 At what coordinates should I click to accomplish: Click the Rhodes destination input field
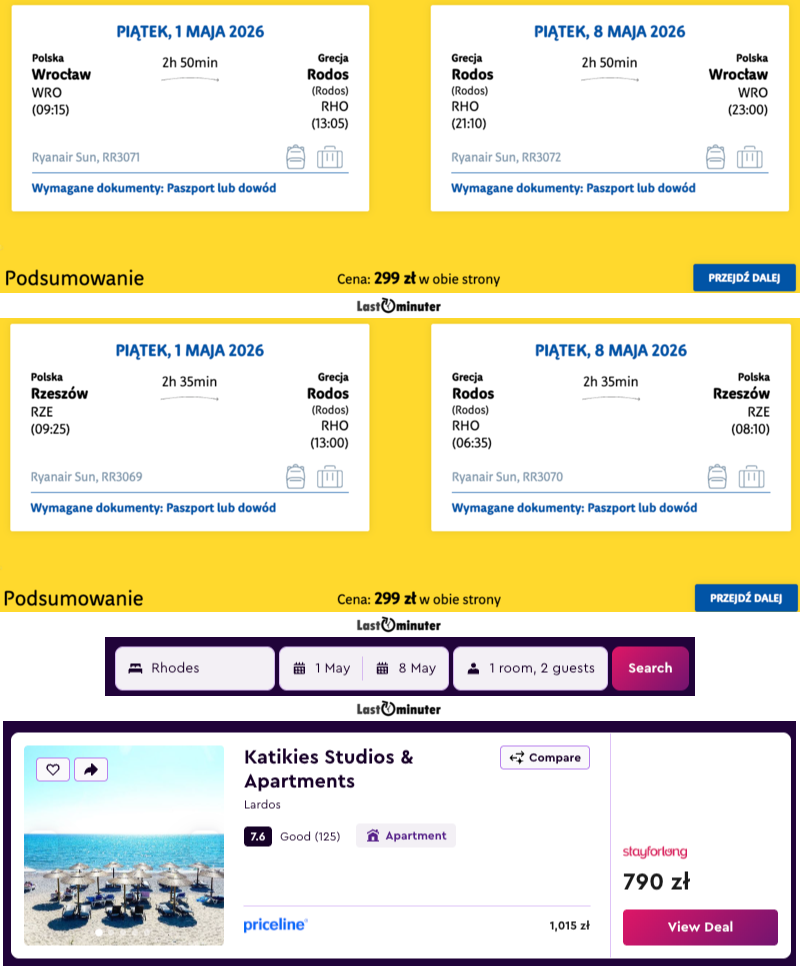[x=205, y=669]
